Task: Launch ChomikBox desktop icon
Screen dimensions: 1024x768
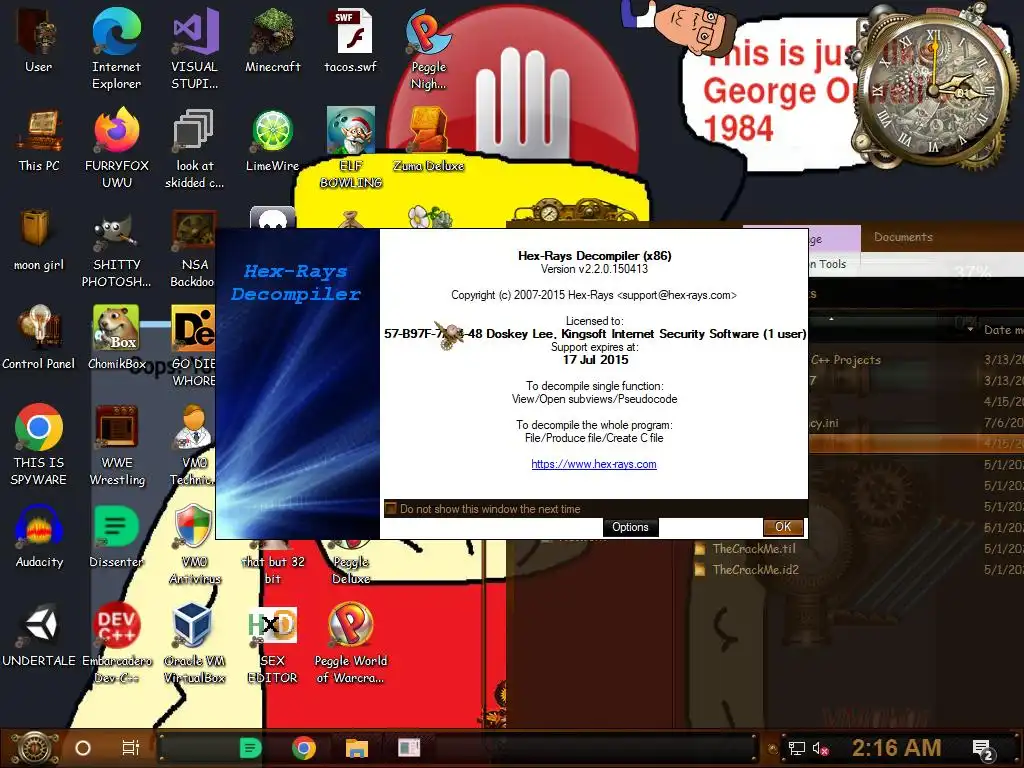Action: 116,338
